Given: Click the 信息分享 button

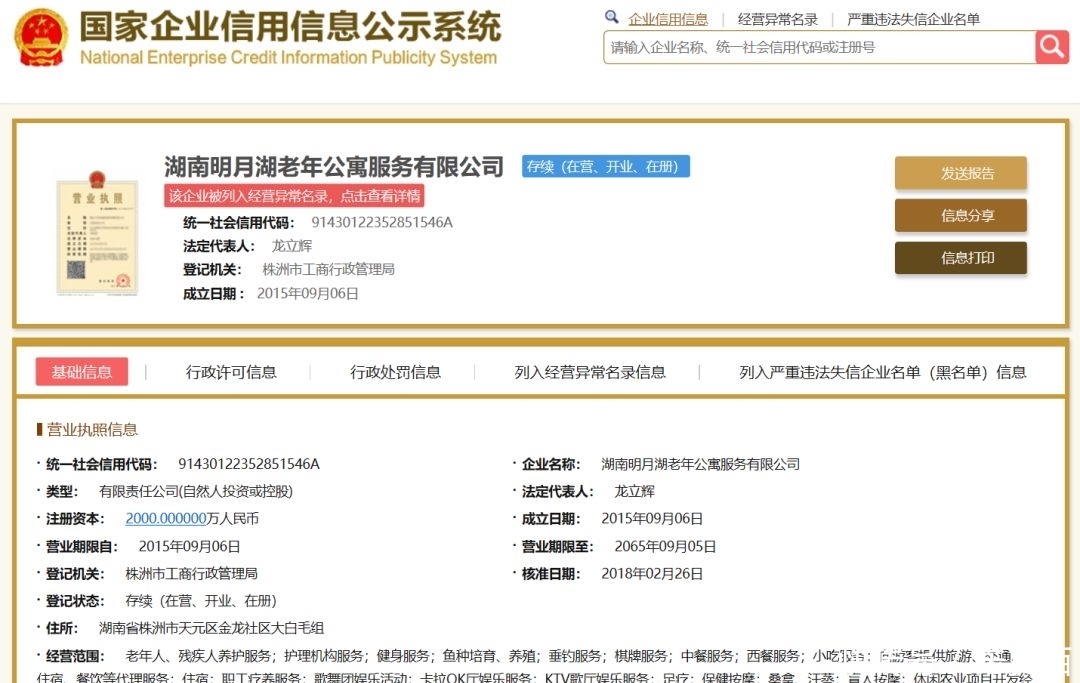Looking at the screenshot, I should [960, 215].
